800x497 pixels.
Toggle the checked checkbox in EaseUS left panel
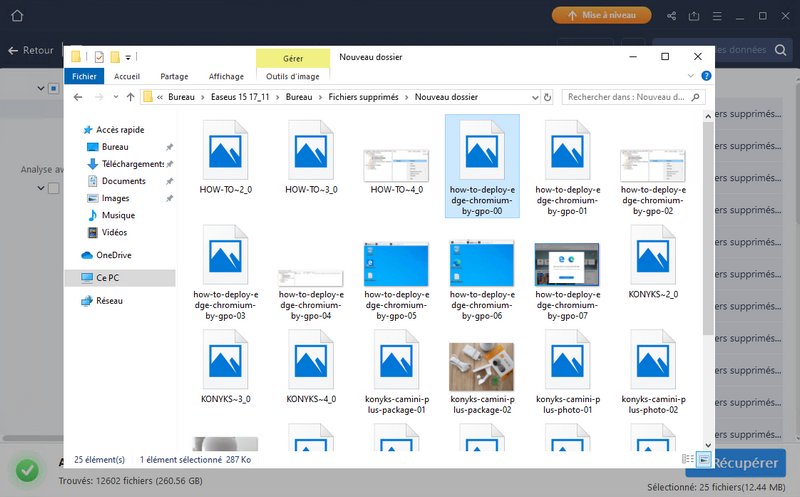point(54,88)
